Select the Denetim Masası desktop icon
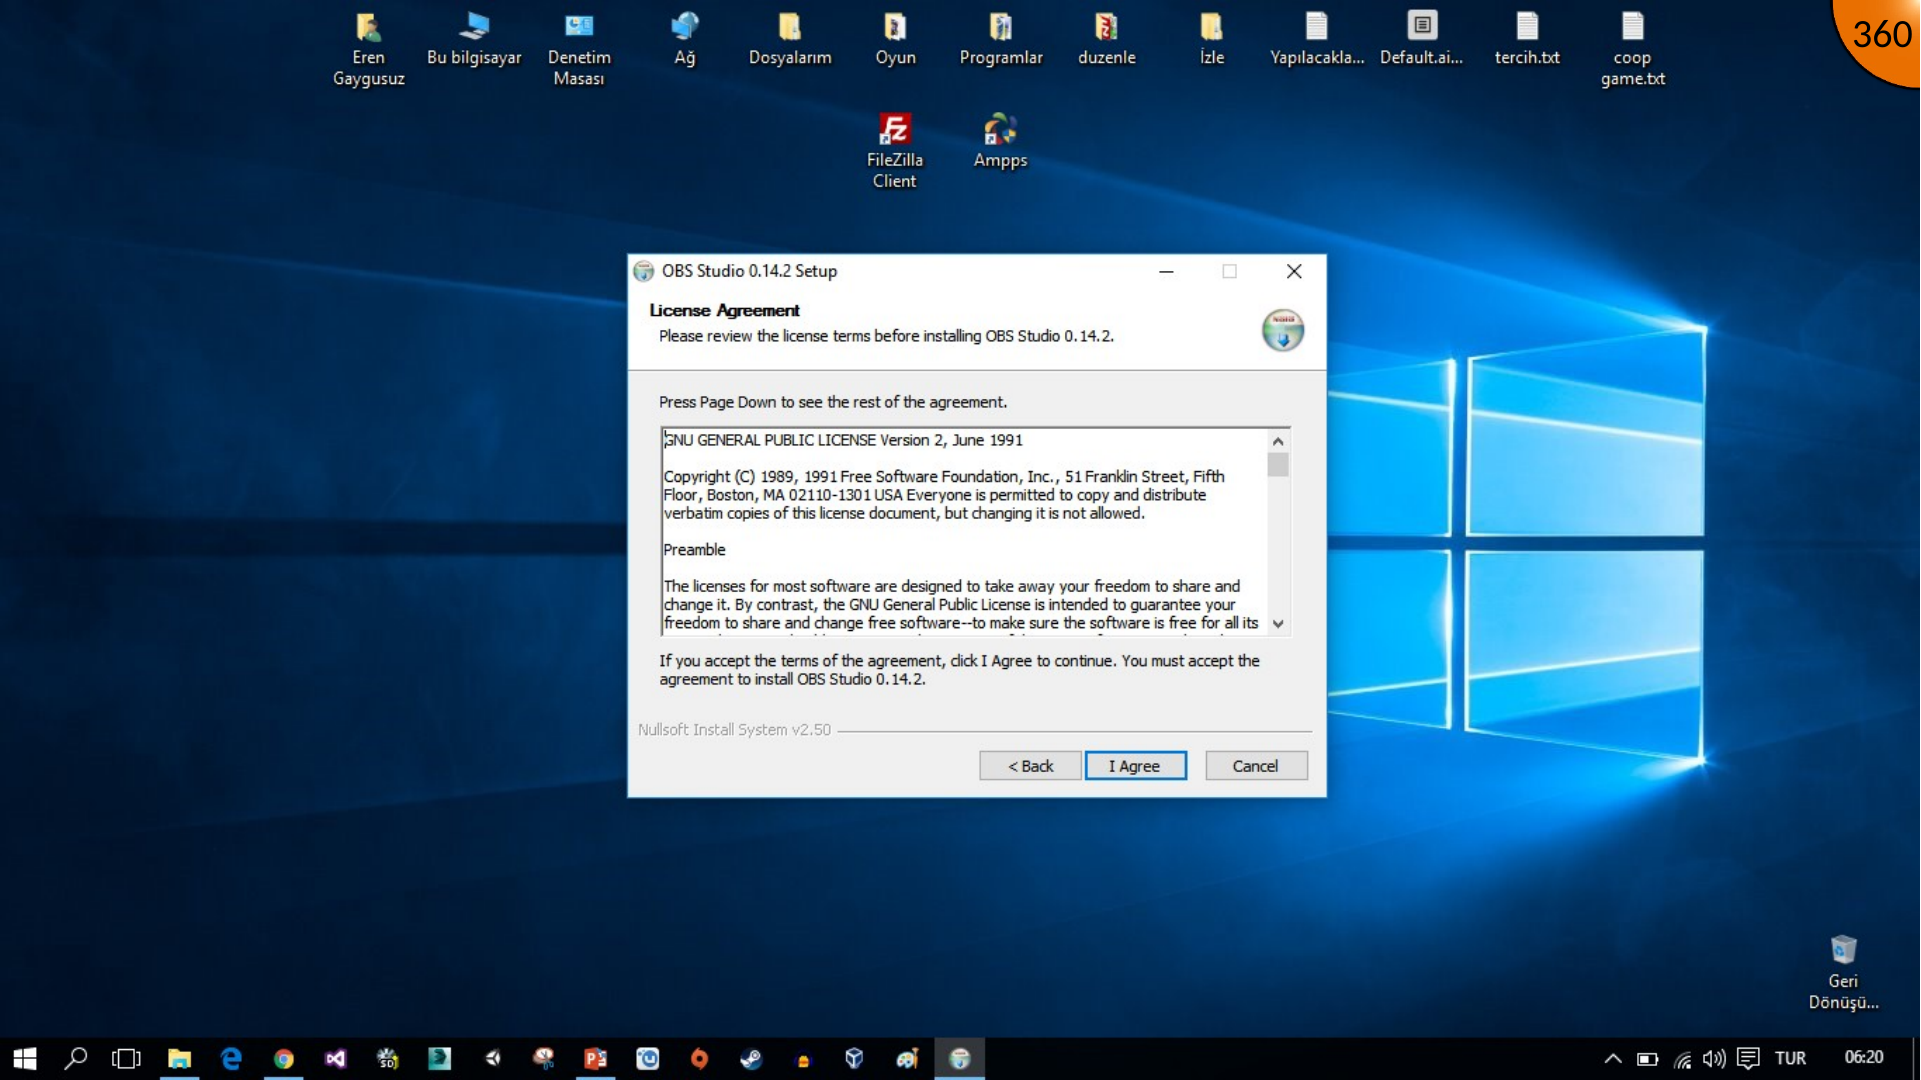 pyautogui.click(x=579, y=49)
